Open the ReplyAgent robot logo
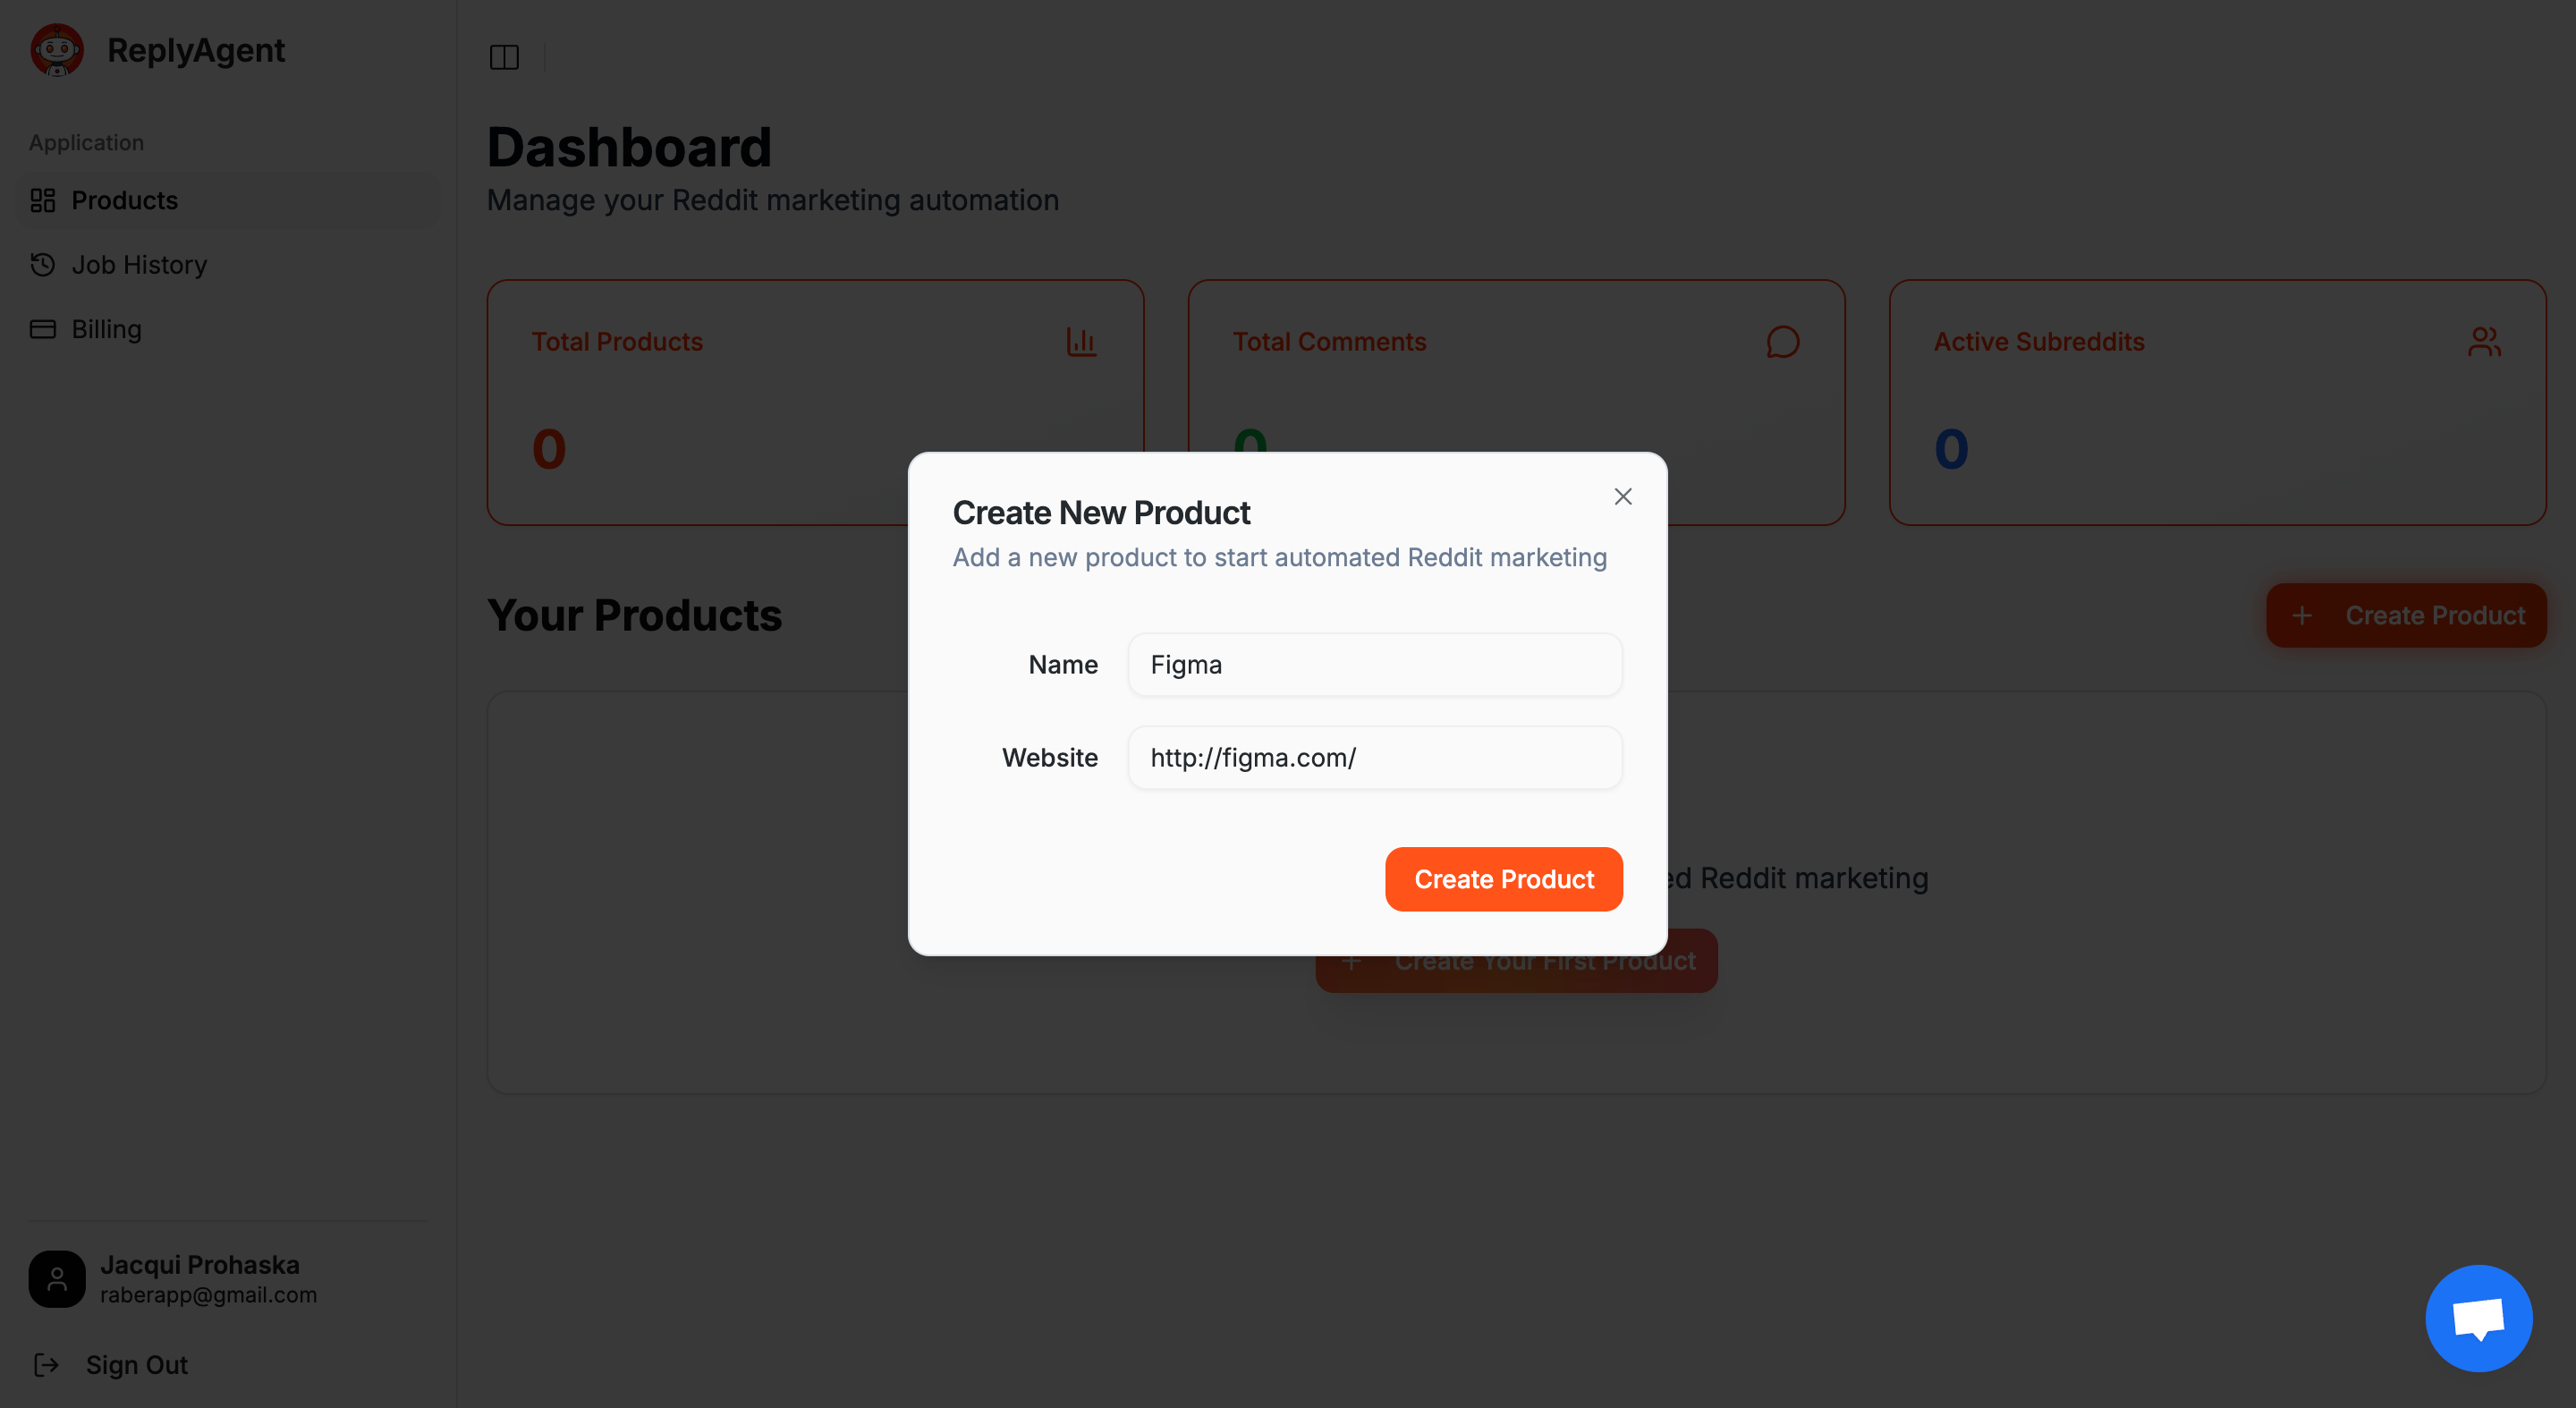This screenshot has height=1408, width=2576. 57,49
